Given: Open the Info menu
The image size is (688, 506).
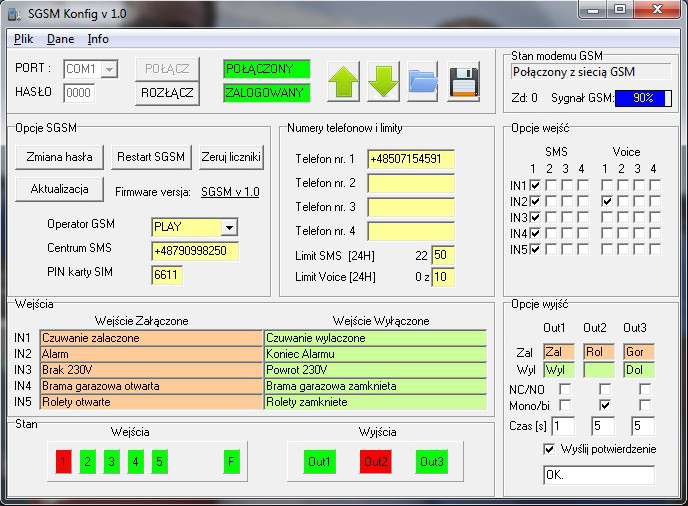Looking at the screenshot, I should (98, 39).
